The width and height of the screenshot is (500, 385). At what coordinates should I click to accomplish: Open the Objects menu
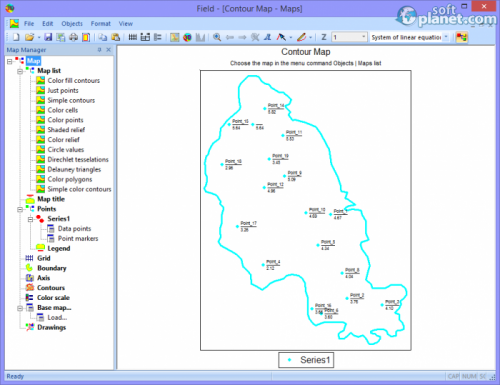(x=72, y=24)
